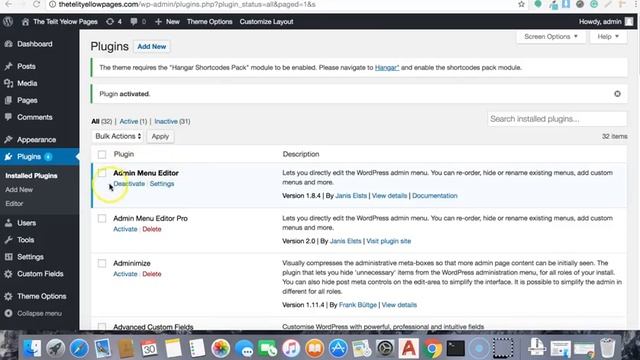Click the + New content item
This screenshot has height=360, width=640.
(x=167, y=22)
